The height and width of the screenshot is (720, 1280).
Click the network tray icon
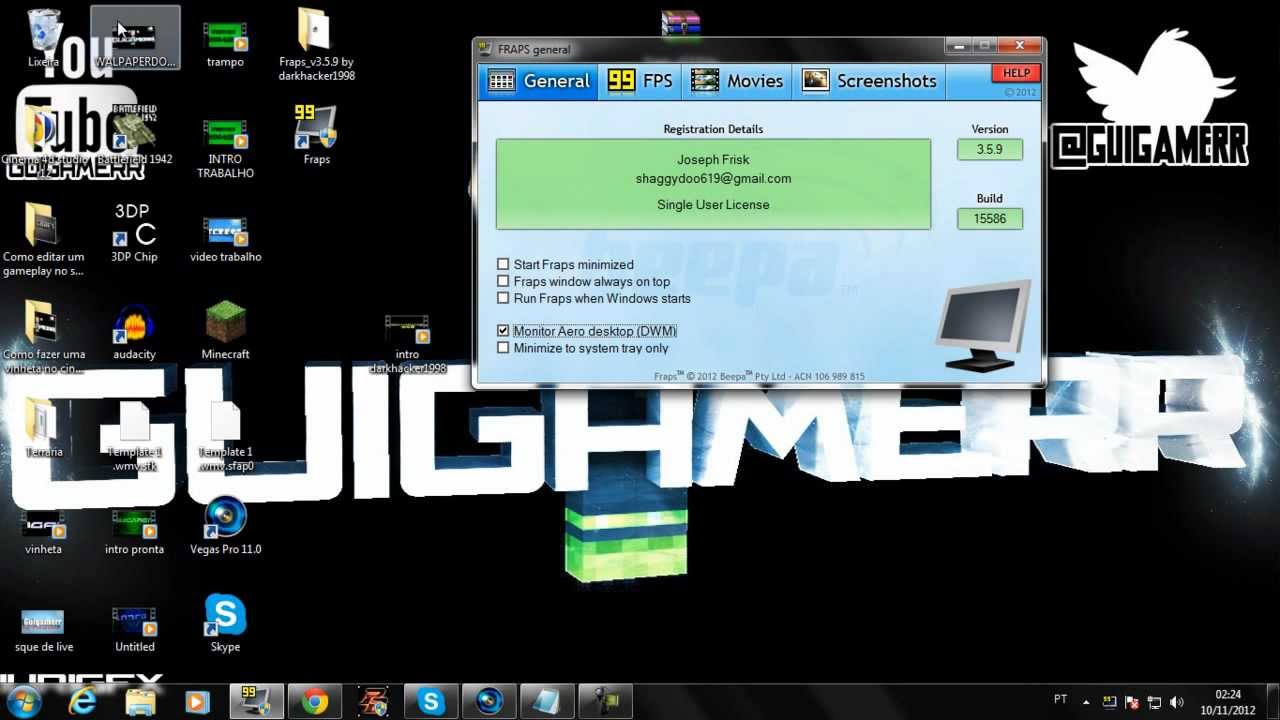click(x=1154, y=702)
